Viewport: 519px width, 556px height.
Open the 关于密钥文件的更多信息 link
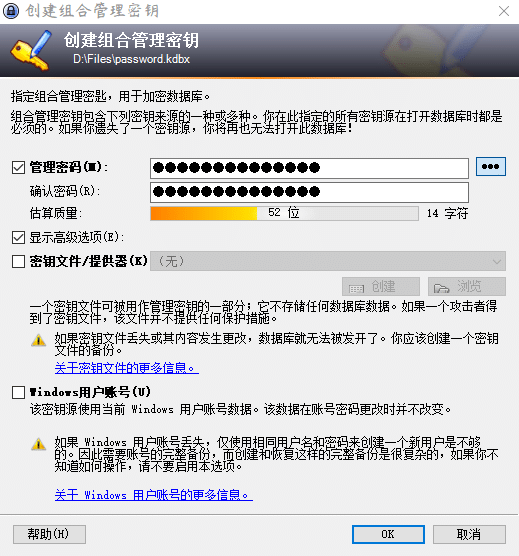click(x=127, y=368)
